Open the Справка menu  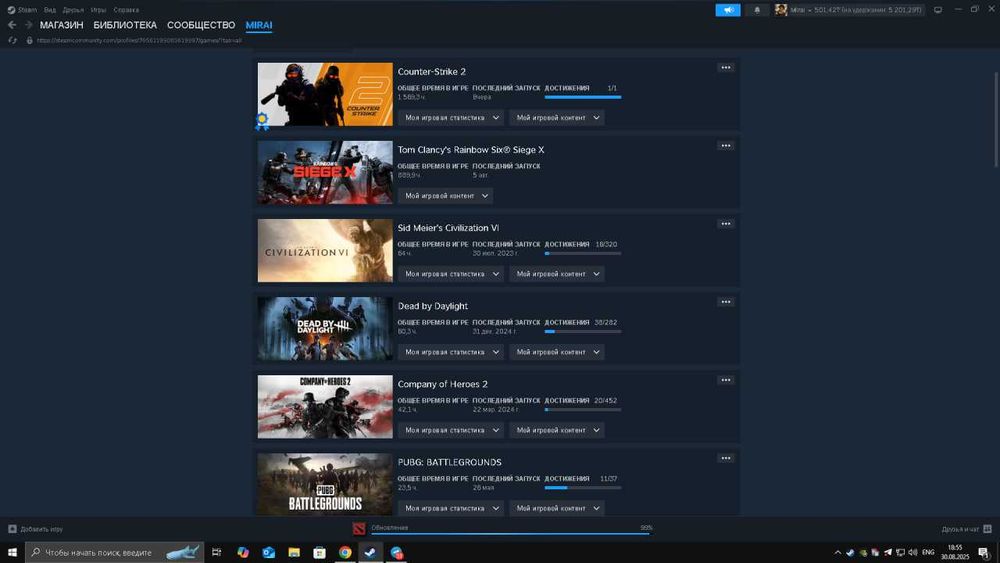[x=126, y=10]
